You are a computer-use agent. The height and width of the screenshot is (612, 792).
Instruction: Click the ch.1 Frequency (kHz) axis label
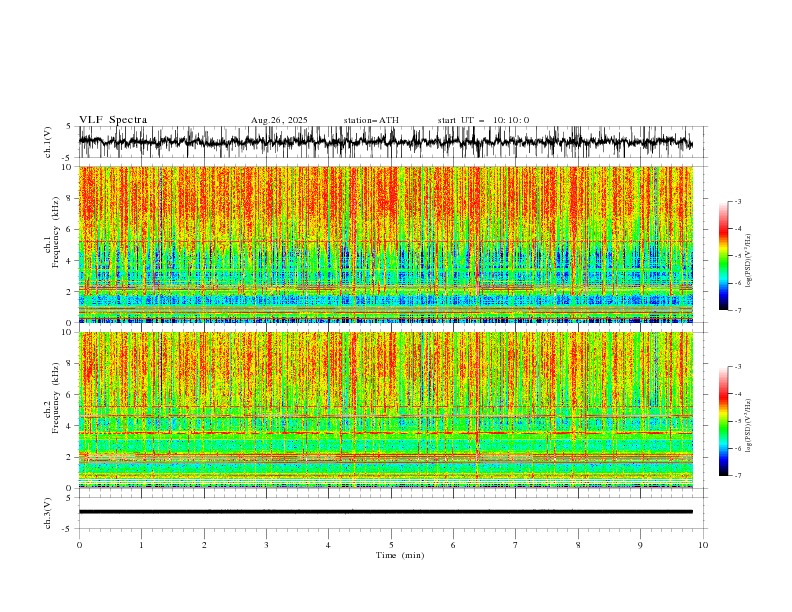55,244
